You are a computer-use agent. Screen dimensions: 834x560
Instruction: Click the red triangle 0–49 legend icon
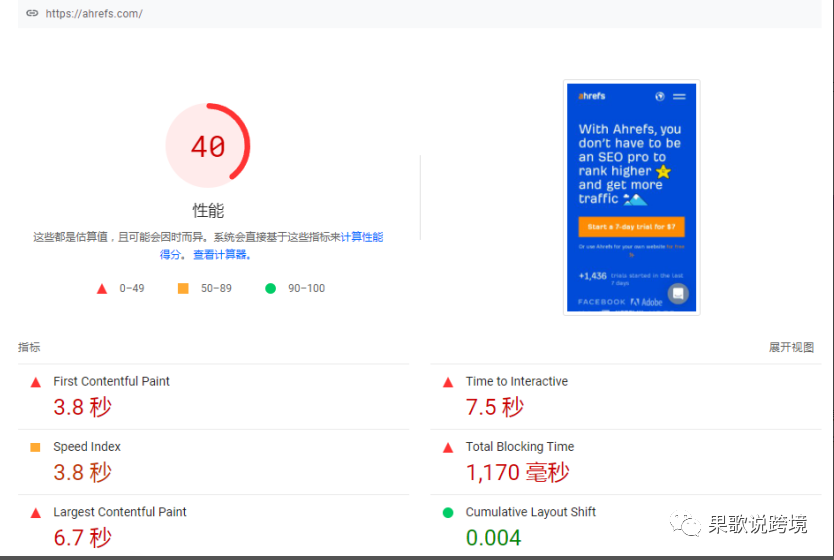click(102, 289)
